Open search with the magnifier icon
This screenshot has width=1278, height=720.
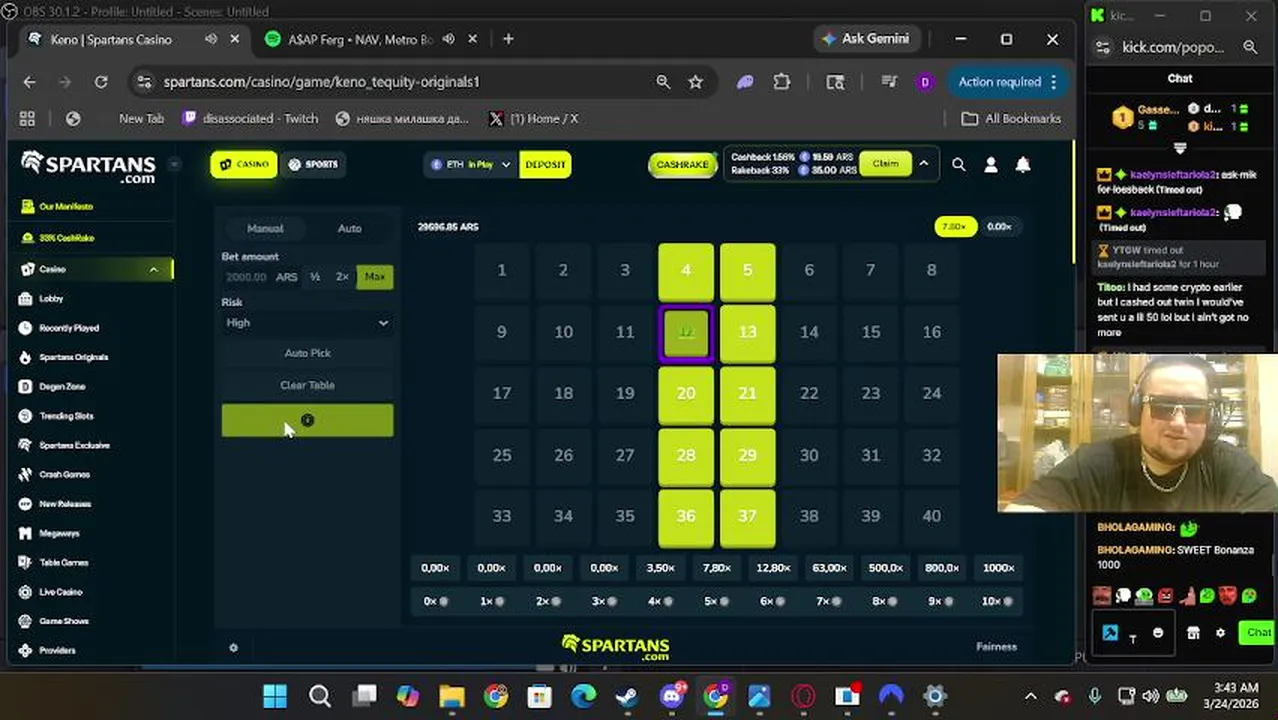coord(958,165)
